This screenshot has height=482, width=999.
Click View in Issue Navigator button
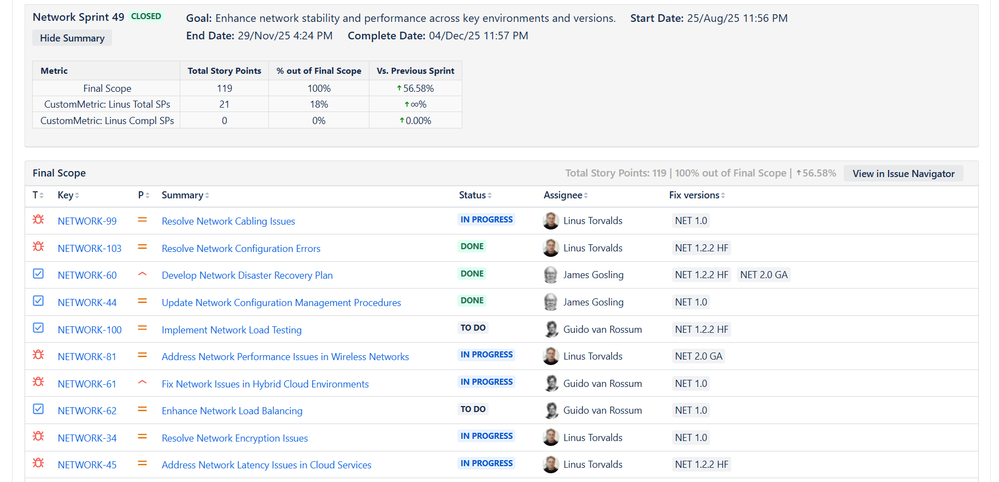tap(903, 173)
